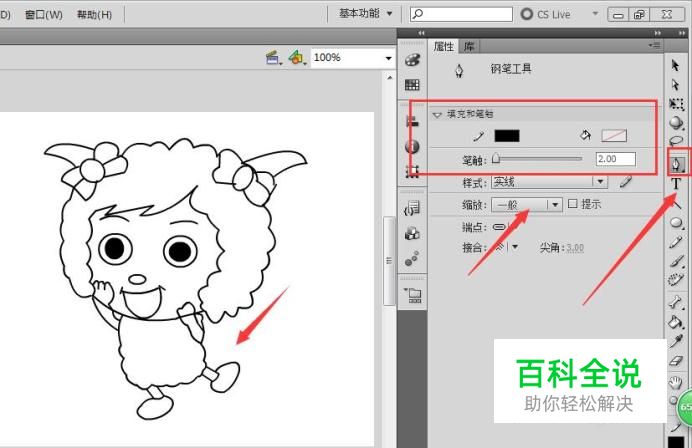The image size is (692, 448).
Task: Click the search input field
Action: coord(461,14)
